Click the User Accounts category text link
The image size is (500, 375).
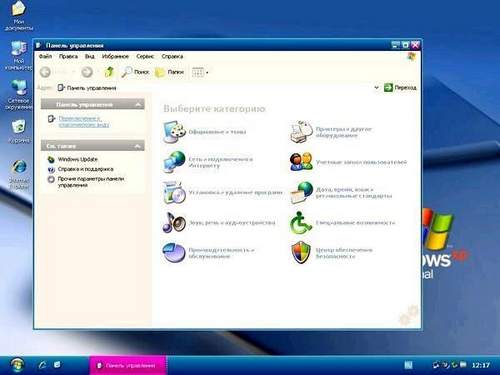[361, 162]
